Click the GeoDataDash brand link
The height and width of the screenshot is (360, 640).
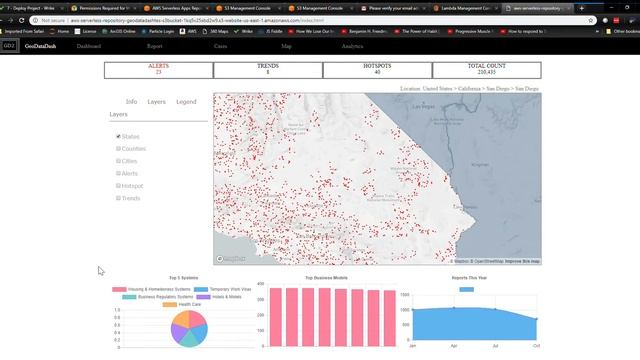pyautogui.click(x=40, y=46)
